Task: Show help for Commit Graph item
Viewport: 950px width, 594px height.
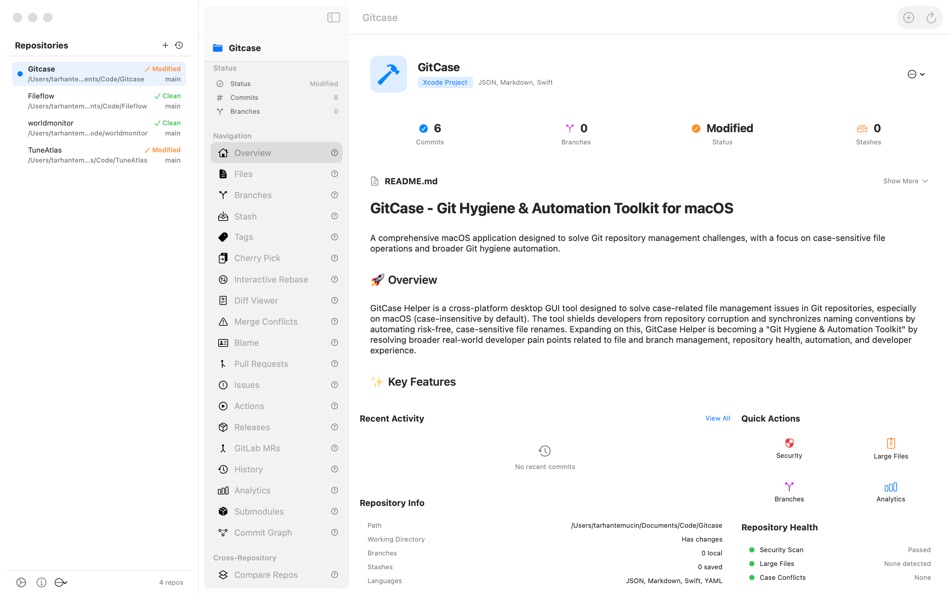Action: tap(334, 533)
